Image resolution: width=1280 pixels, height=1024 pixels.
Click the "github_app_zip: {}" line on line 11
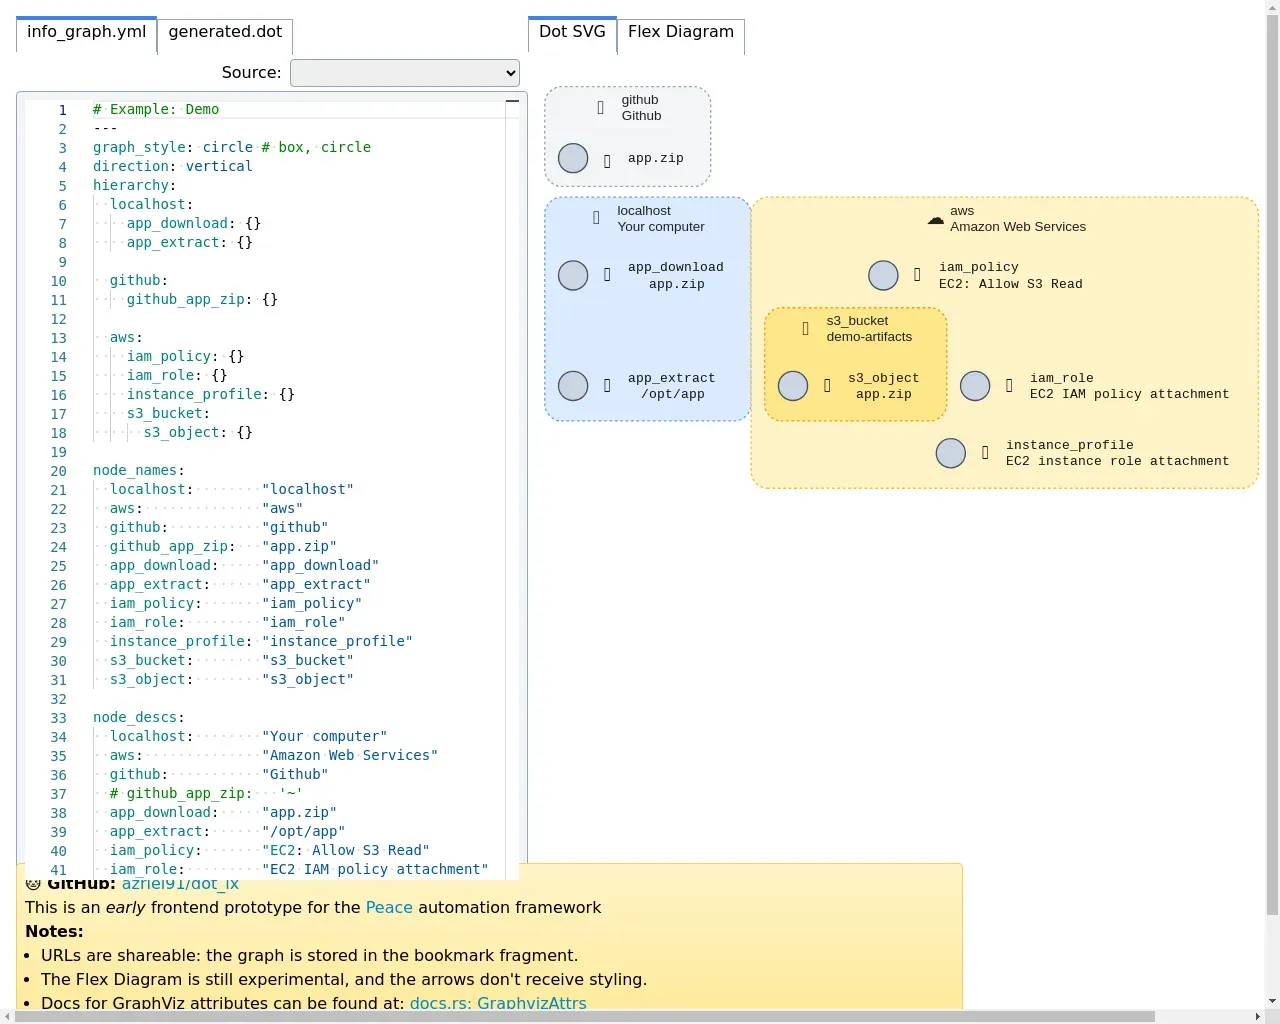coord(202,300)
